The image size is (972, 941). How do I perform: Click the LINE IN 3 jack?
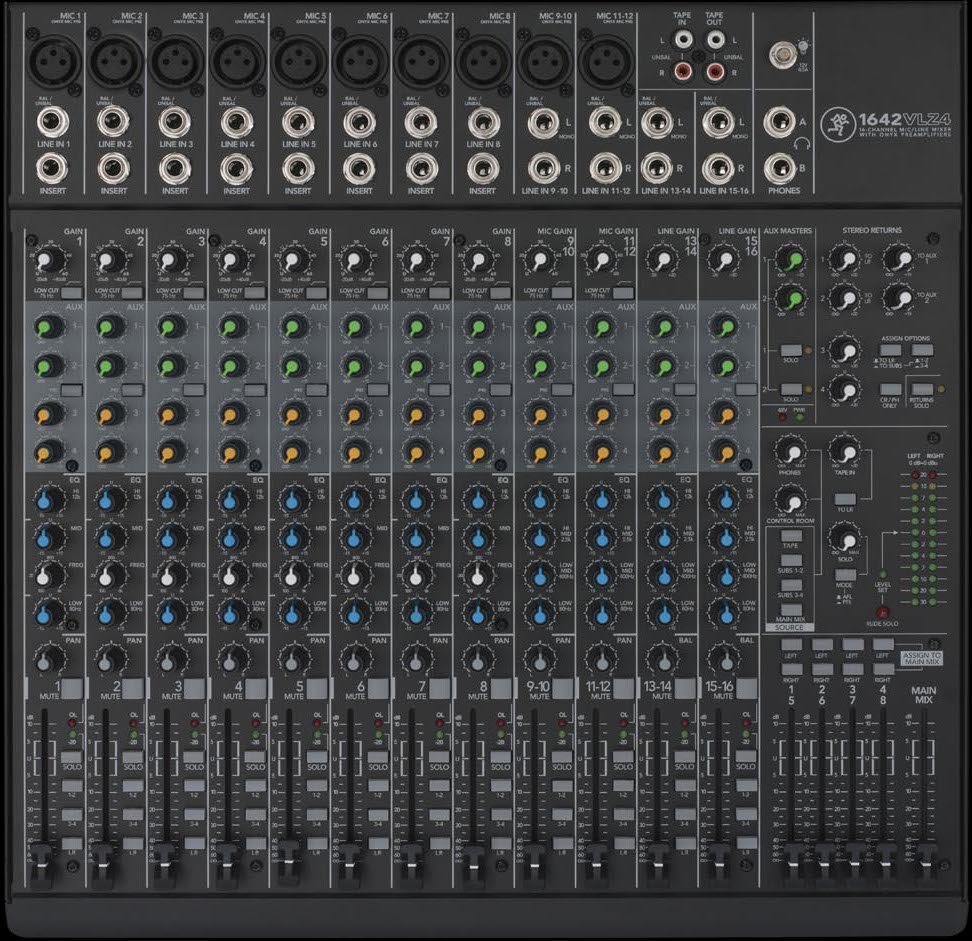pyautogui.click(x=175, y=123)
